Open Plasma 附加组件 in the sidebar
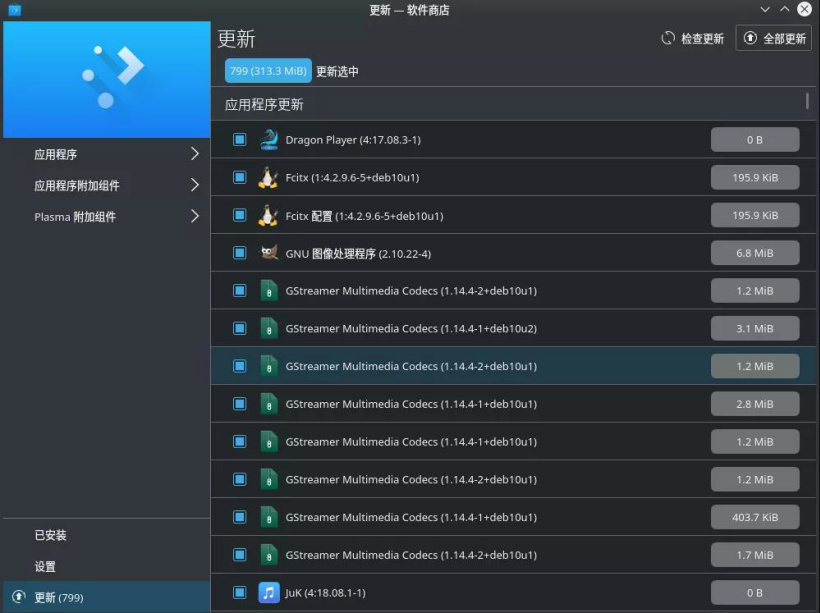The height and width of the screenshot is (613, 820). pos(107,217)
